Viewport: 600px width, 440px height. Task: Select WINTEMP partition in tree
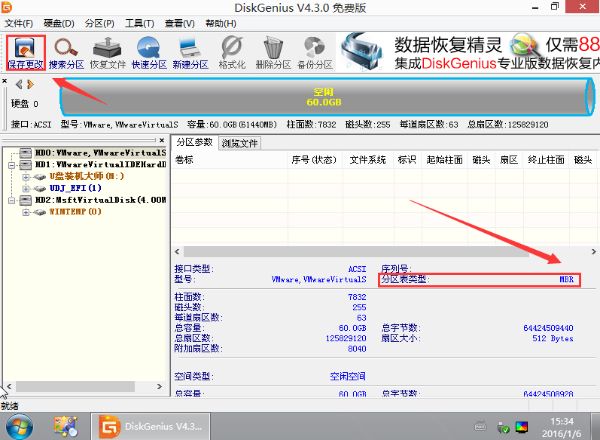coord(75,212)
